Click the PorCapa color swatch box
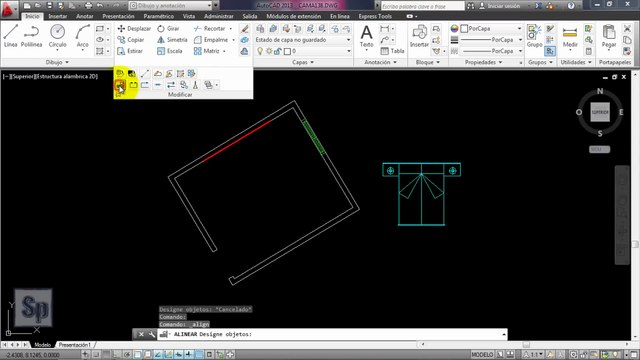The height and width of the screenshot is (360, 640). pyautogui.click(x=464, y=29)
